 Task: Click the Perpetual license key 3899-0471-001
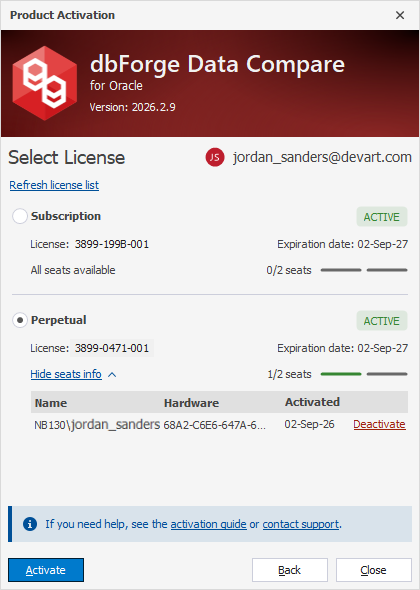coord(112,348)
